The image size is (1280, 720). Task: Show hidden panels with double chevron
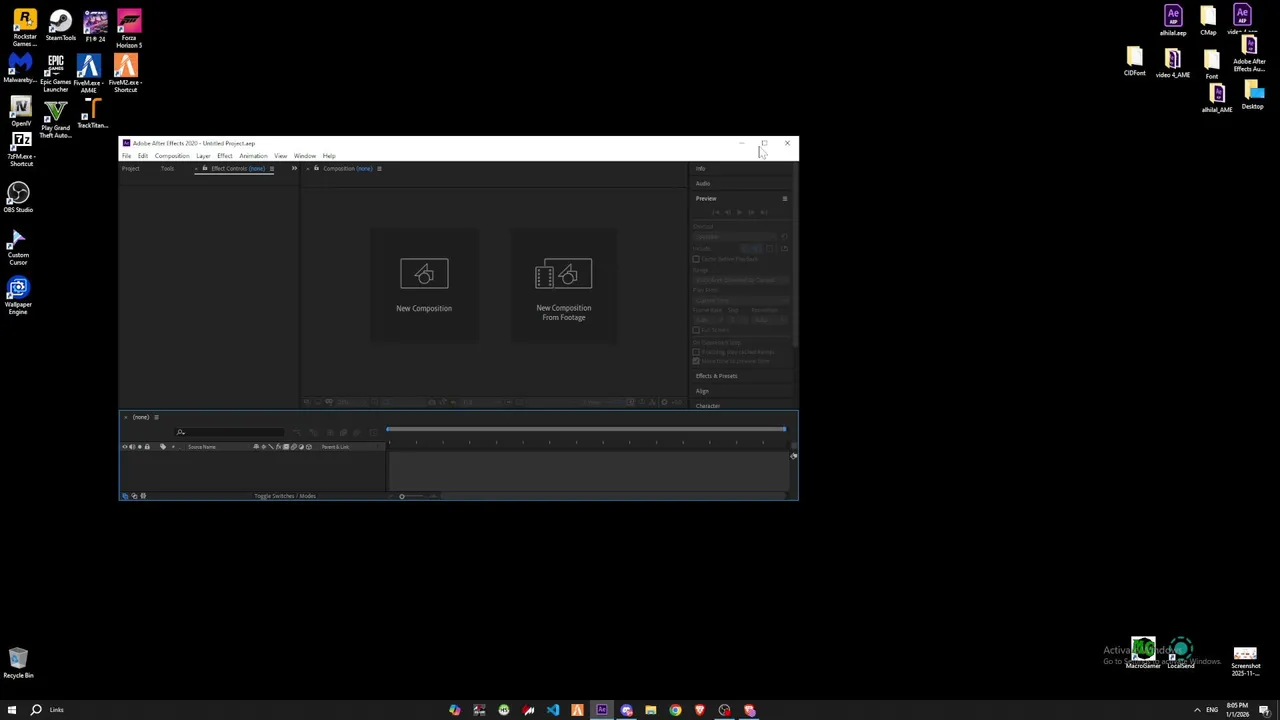tap(294, 168)
